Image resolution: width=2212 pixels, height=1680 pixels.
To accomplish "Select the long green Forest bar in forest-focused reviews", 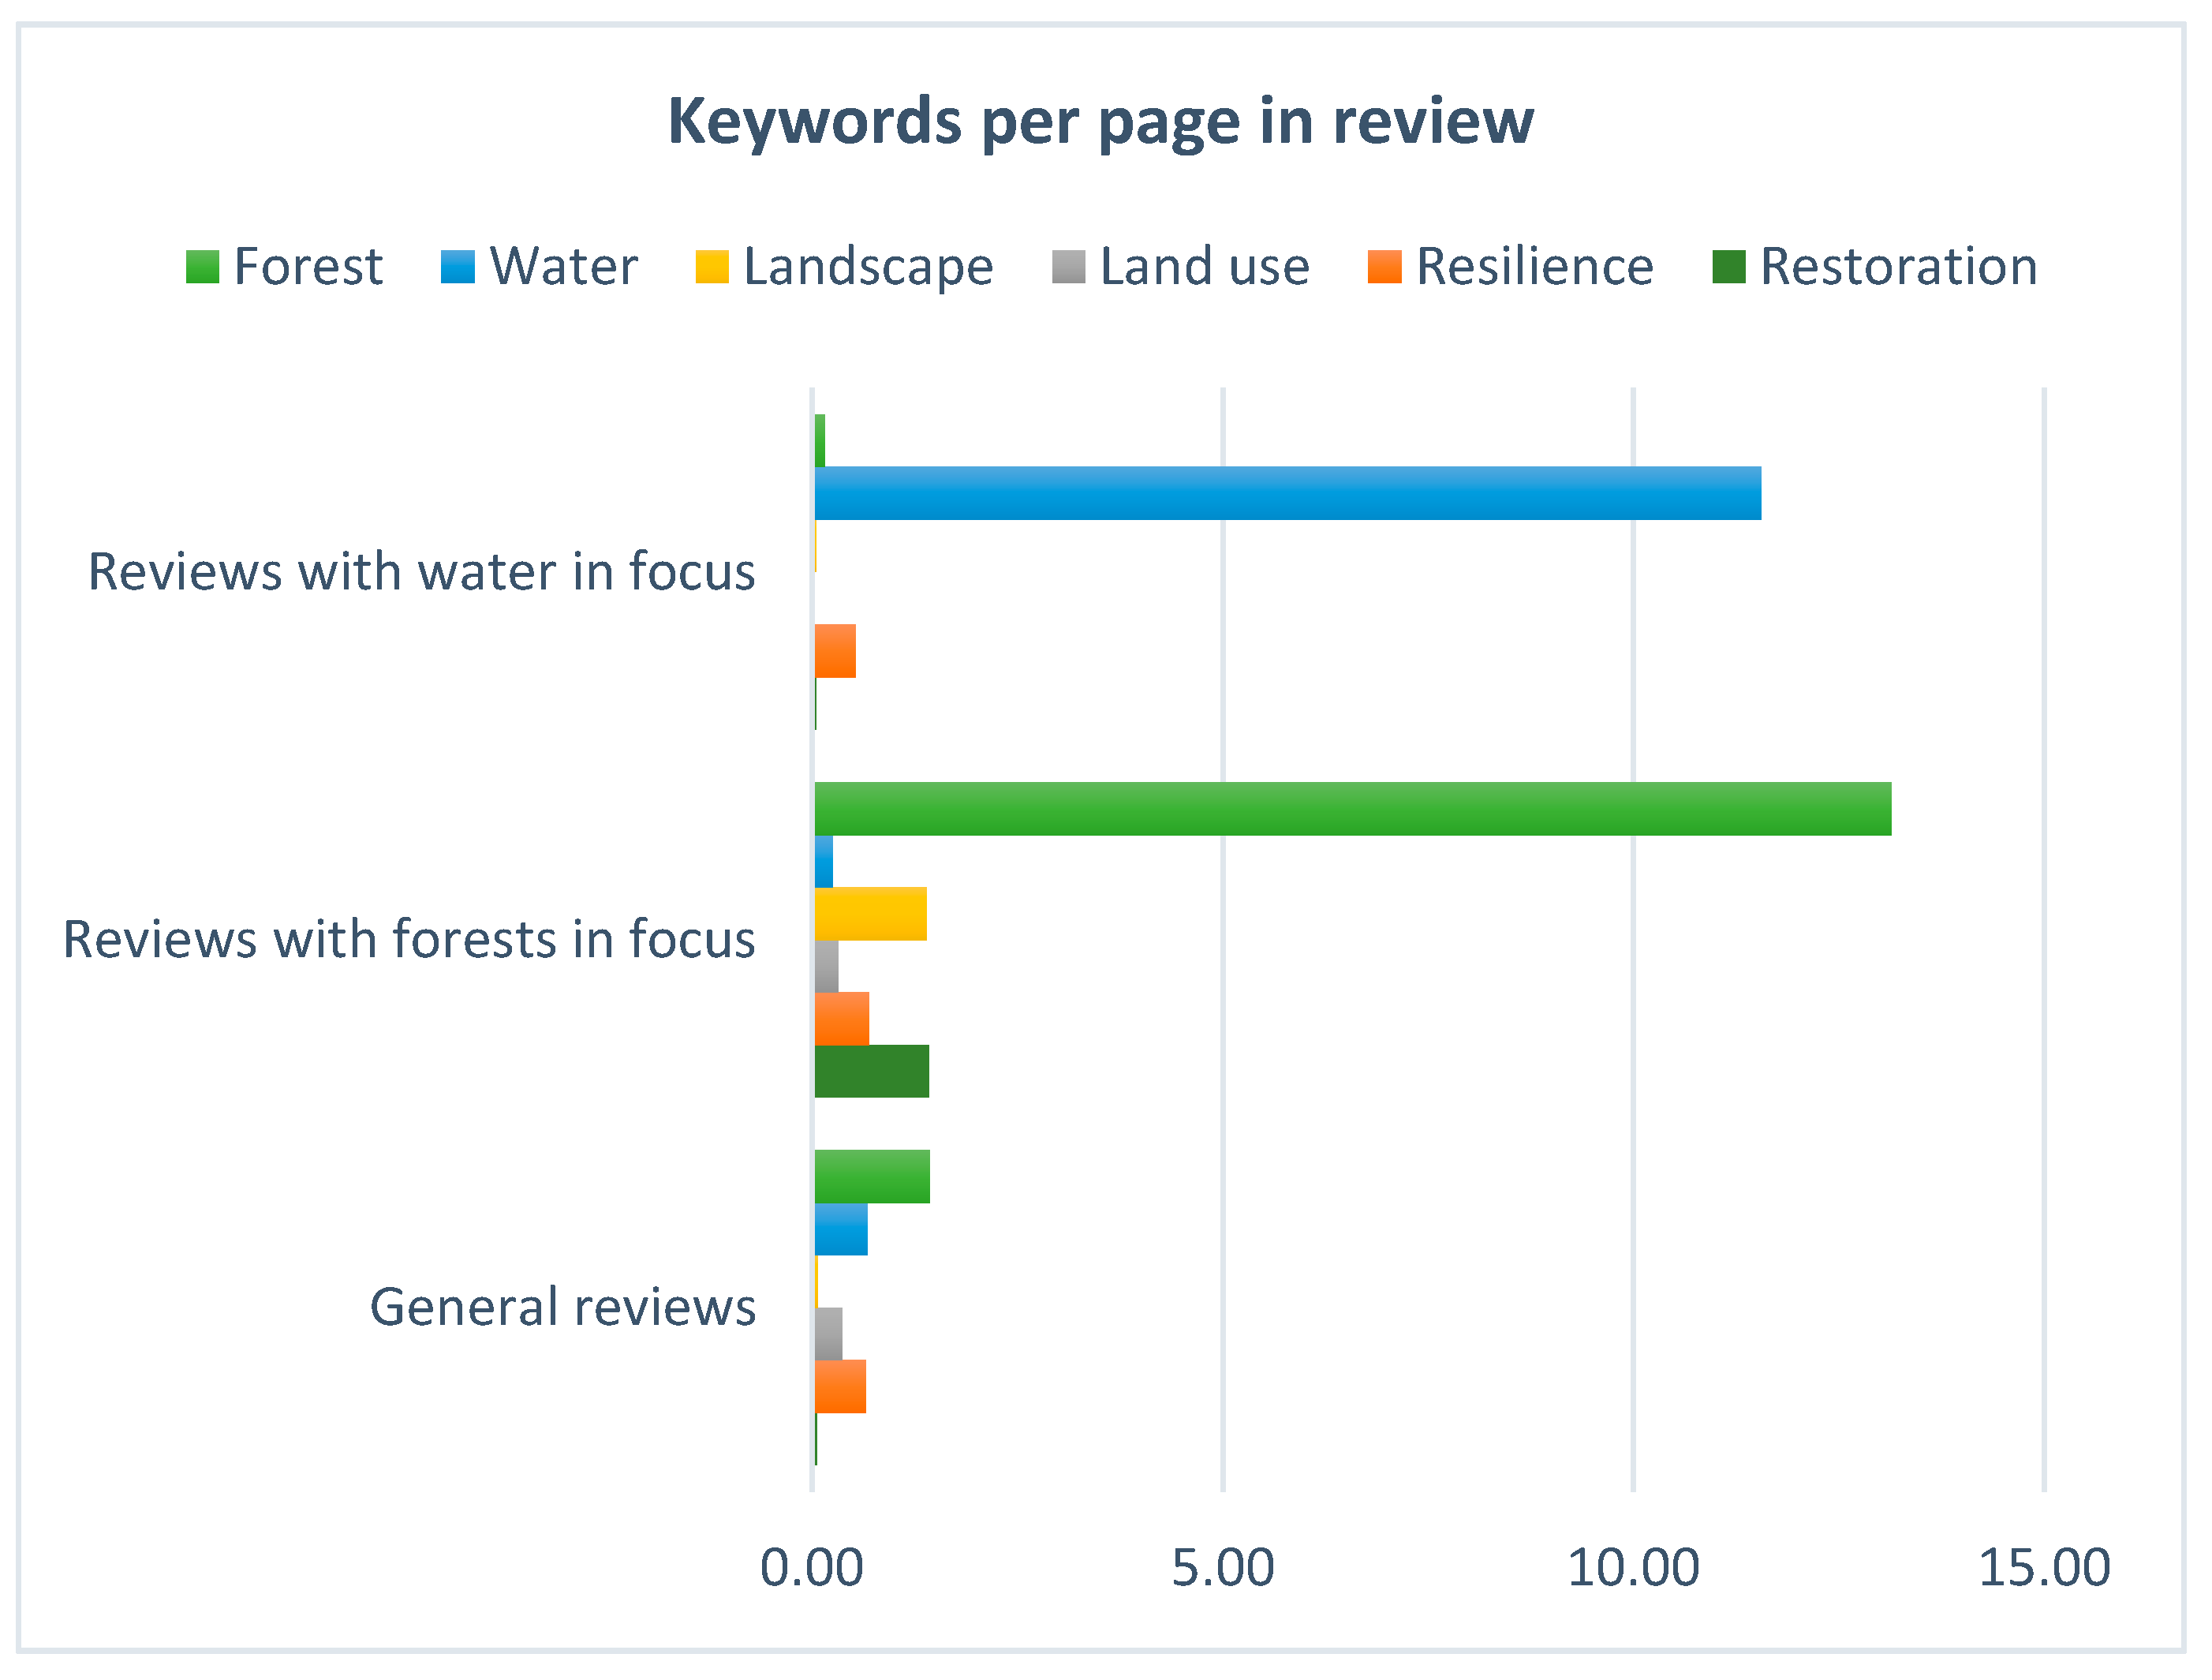I will pyautogui.click(x=1352, y=809).
